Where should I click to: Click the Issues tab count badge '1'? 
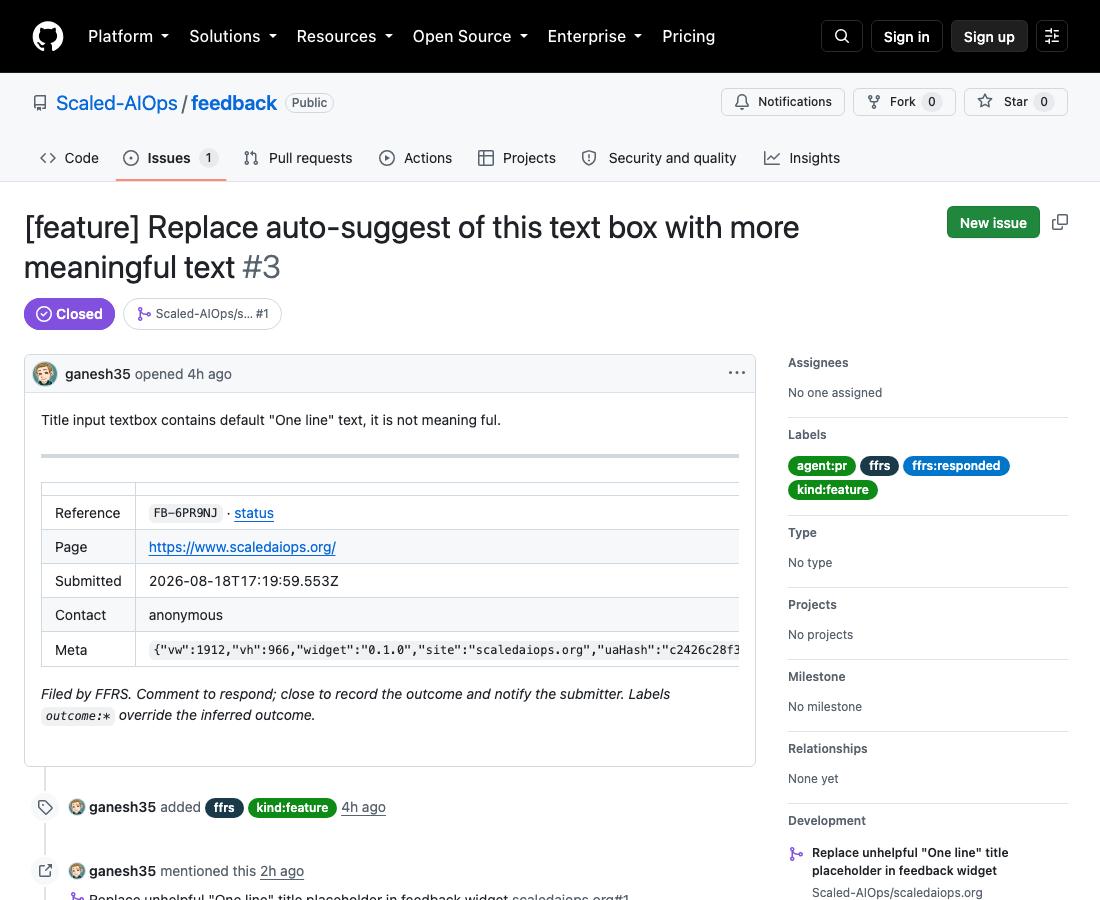pyautogui.click(x=208, y=158)
